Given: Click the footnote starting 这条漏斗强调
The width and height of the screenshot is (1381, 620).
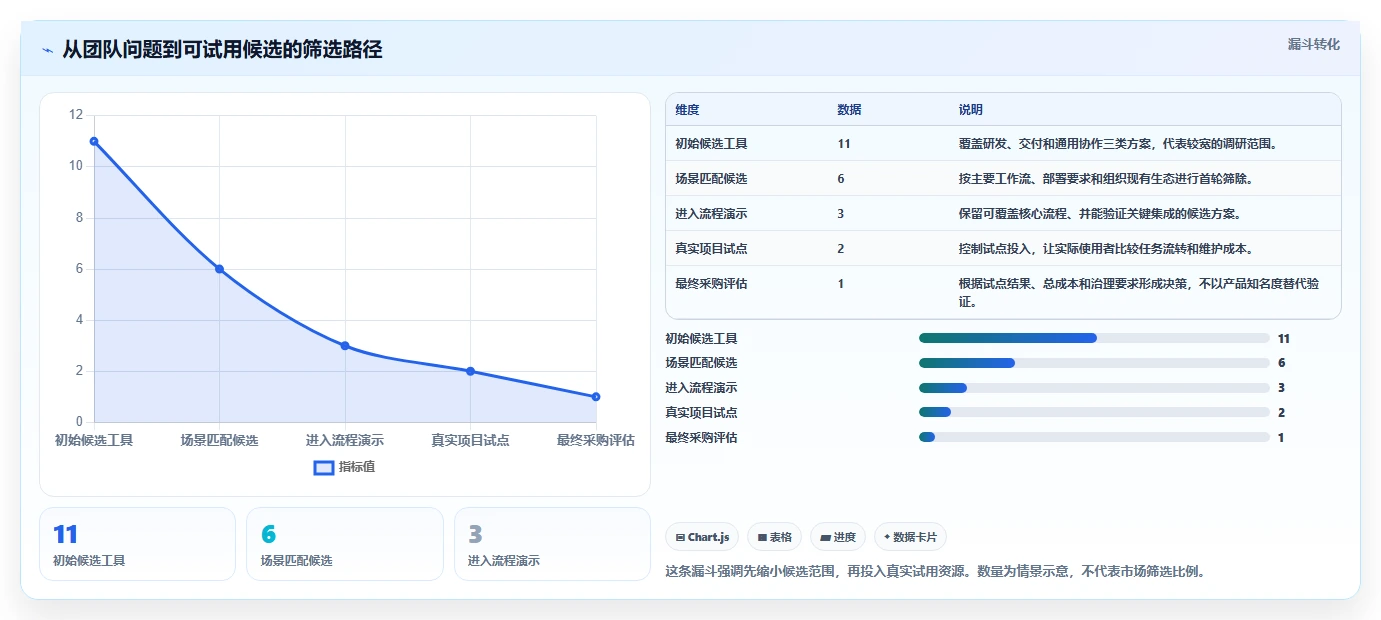Looking at the screenshot, I should (937, 572).
